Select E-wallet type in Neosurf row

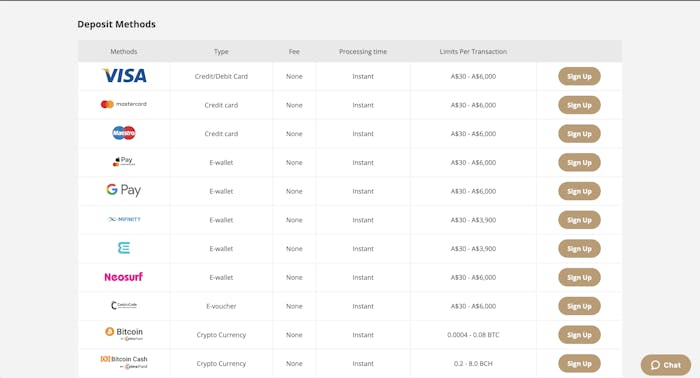(x=221, y=277)
